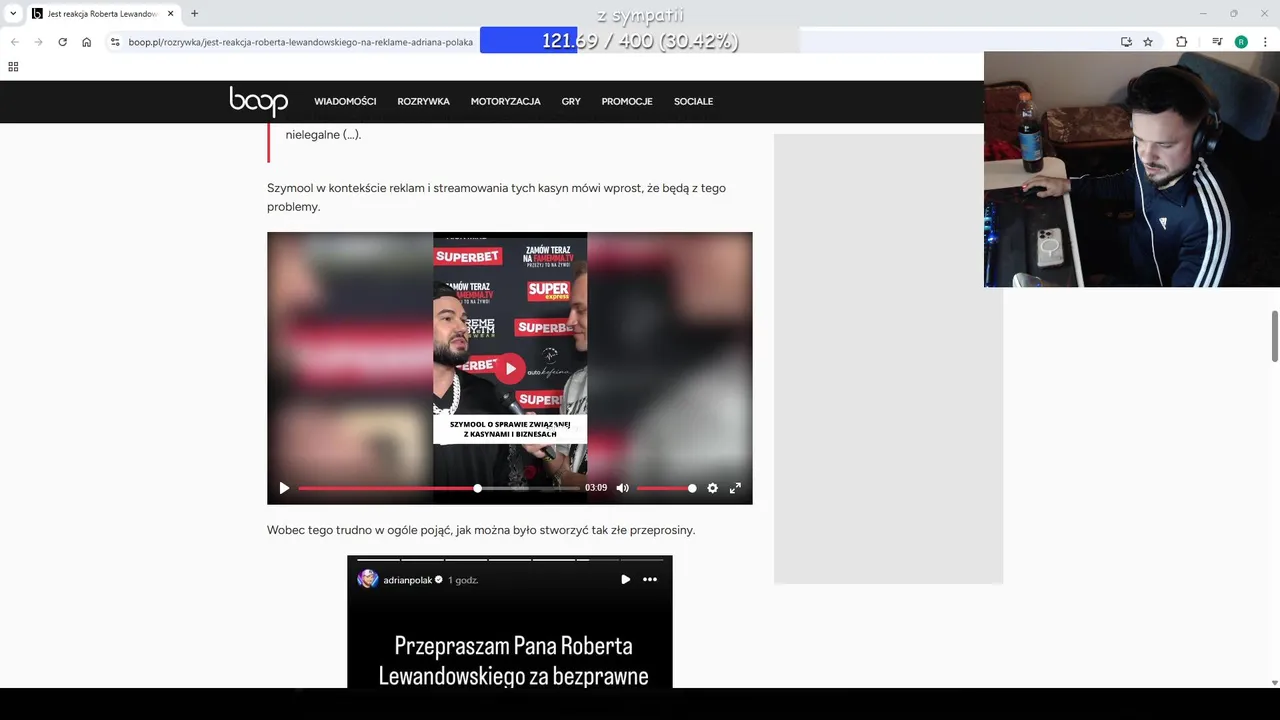Mute the video with the speaker icon
This screenshot has width=1280, height=720.
622,488
